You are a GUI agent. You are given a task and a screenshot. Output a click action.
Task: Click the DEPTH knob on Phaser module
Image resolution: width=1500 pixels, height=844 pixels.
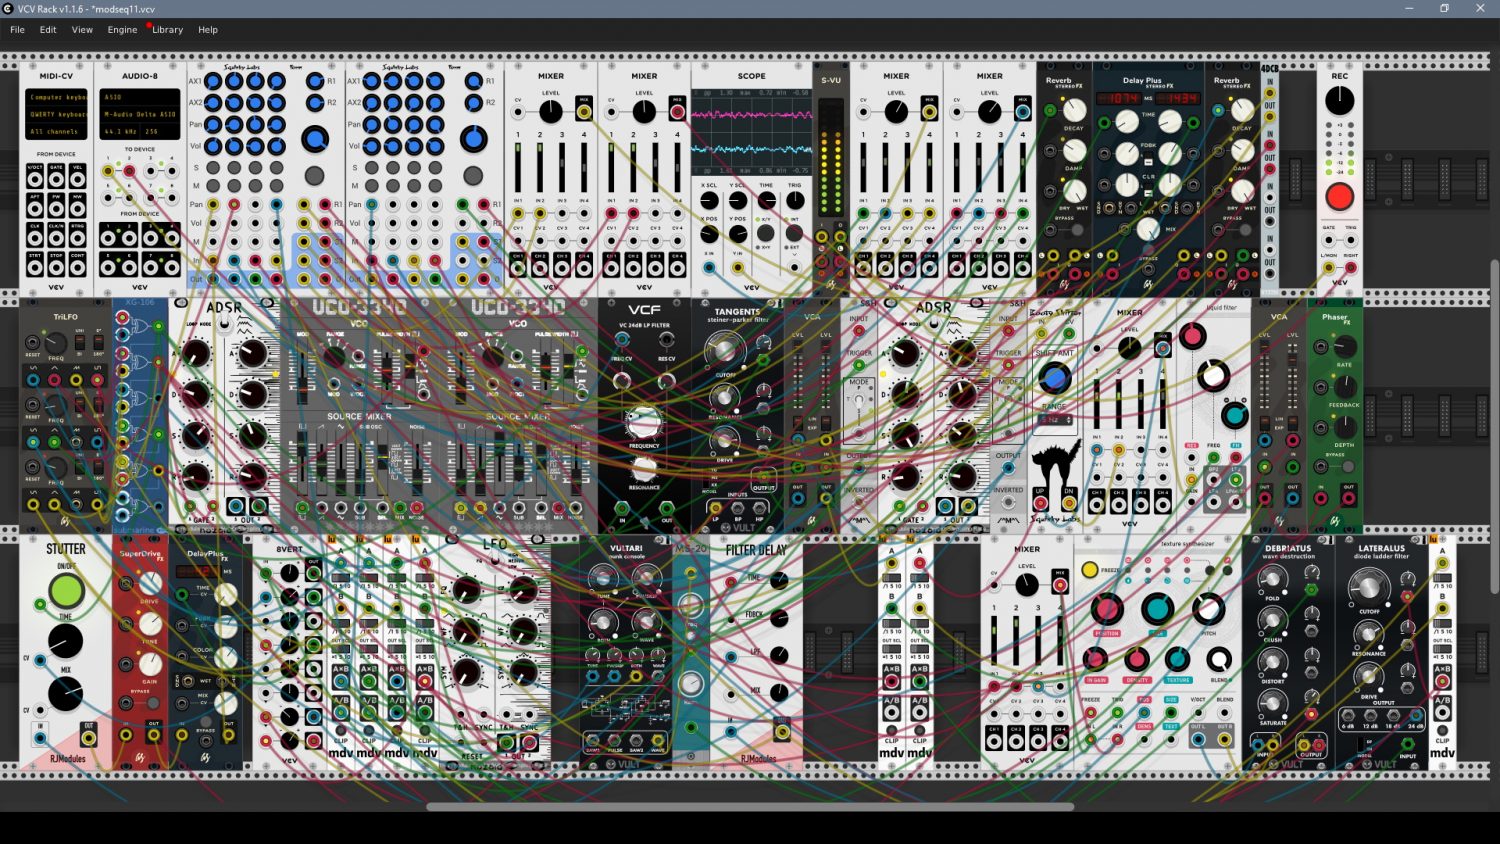pyautogui.click(x=1345, y=427)
